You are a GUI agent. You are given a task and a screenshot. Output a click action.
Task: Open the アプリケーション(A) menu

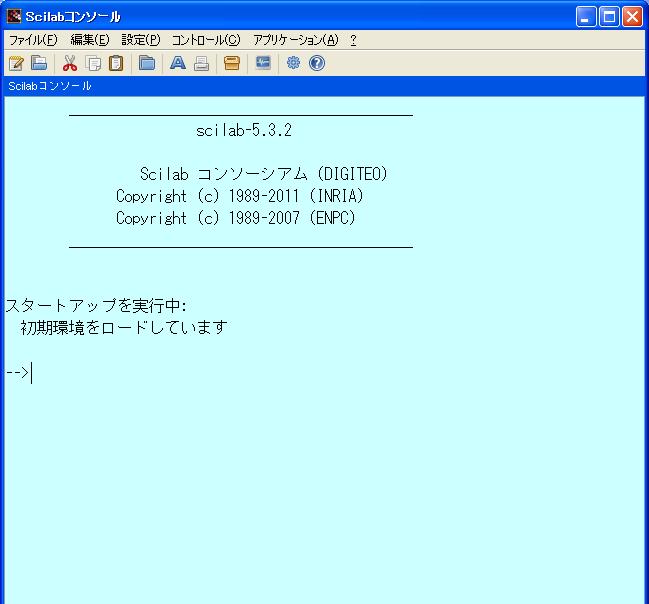tap(296, 40)
